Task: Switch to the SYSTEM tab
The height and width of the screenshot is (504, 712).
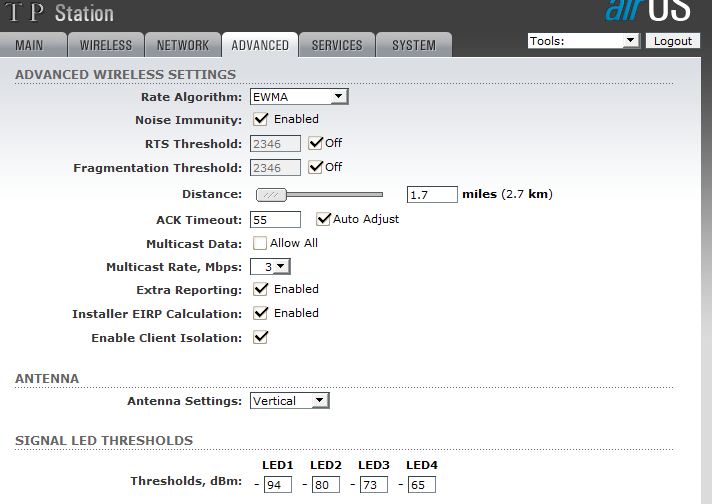Action: (414, 45)
